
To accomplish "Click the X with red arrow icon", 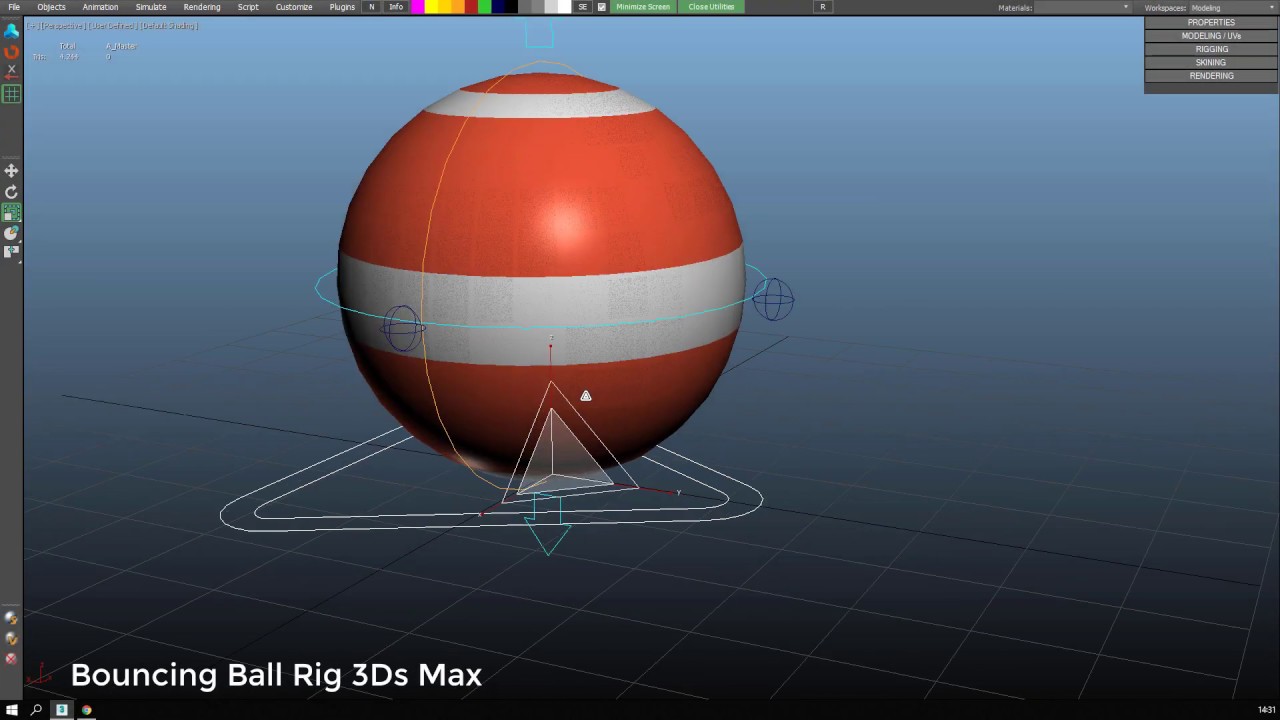I will tap(11, 71).
